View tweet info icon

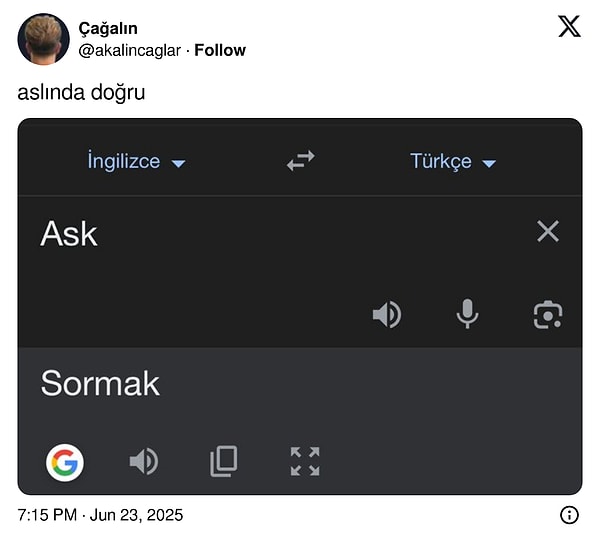click(x=569, y=515)
